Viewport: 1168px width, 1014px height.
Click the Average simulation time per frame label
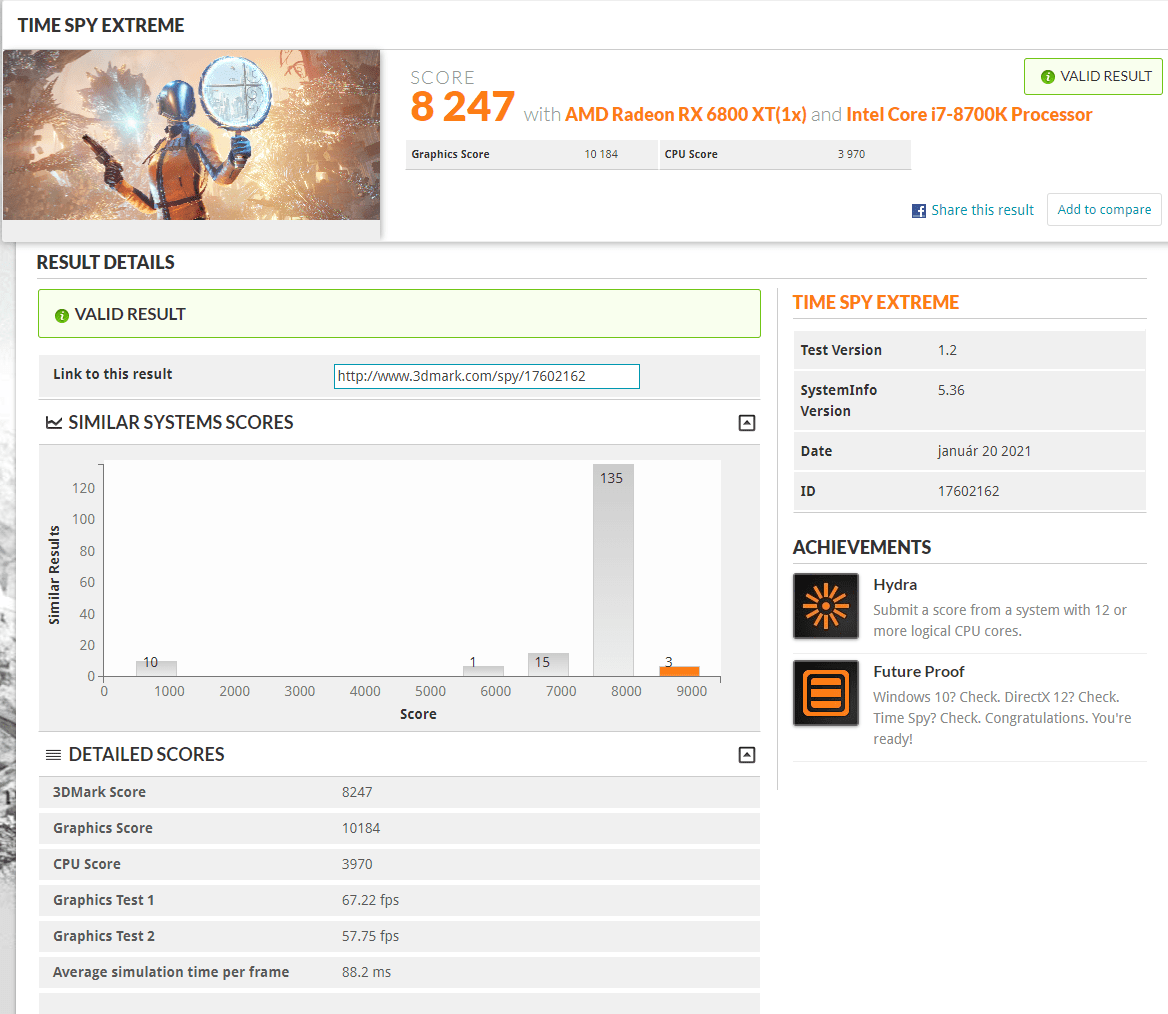coord(171,972)
